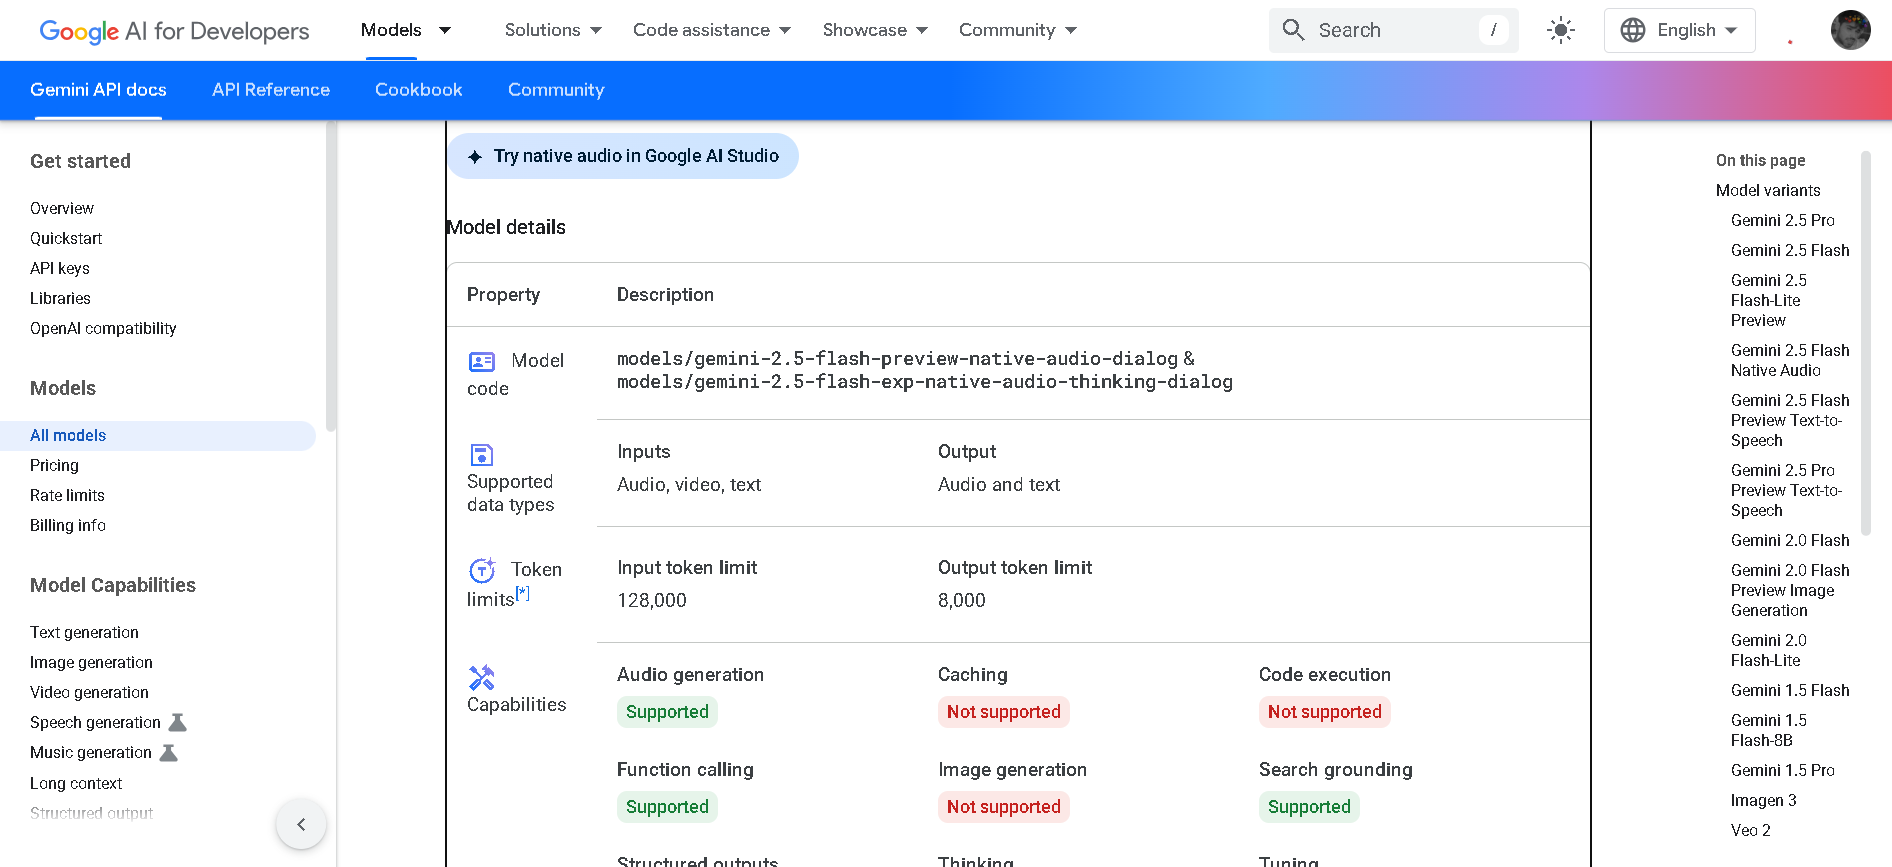Viewport: 1892px width, 867px height.
Task: Switch to the API Reference tab
Action: 271,90
